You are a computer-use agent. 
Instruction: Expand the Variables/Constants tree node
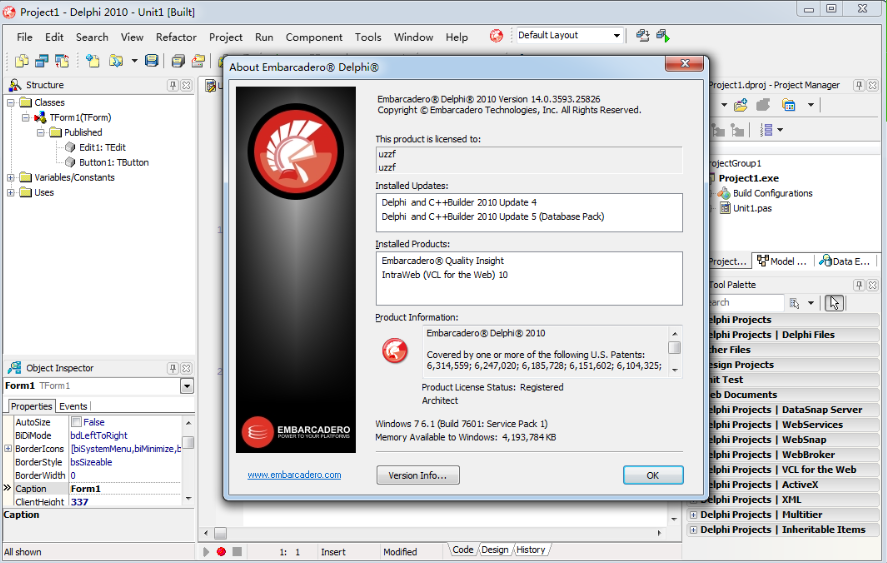[x=11, y=178]
